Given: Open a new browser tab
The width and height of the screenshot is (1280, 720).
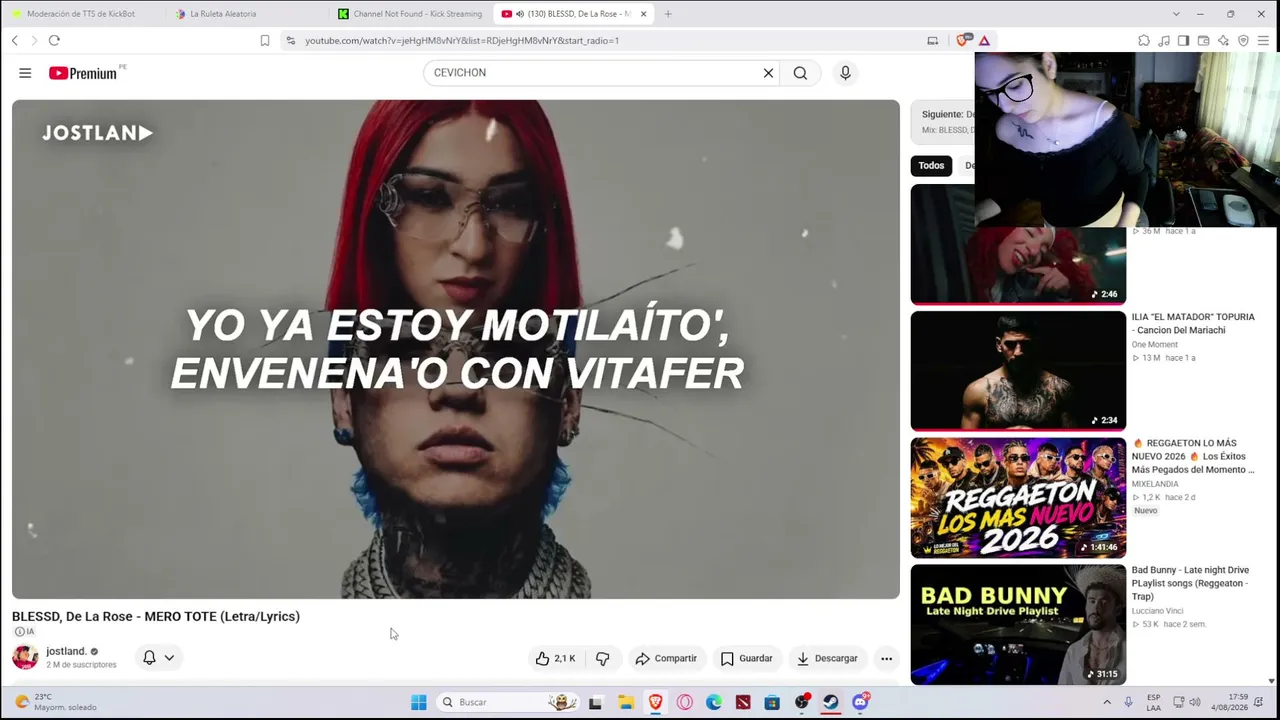Looking at the screenshot, I should (x=668, y=14).
